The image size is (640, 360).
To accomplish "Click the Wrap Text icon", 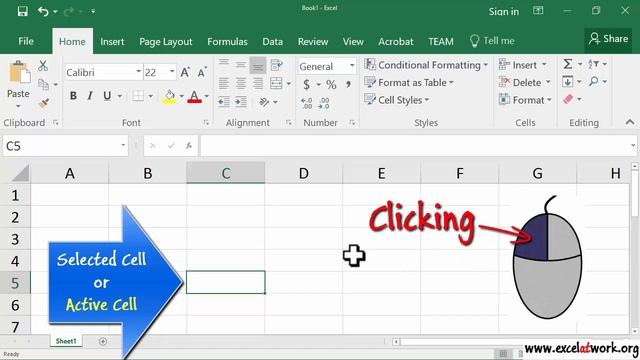I will pyautogui.click(x=277, y=64).
